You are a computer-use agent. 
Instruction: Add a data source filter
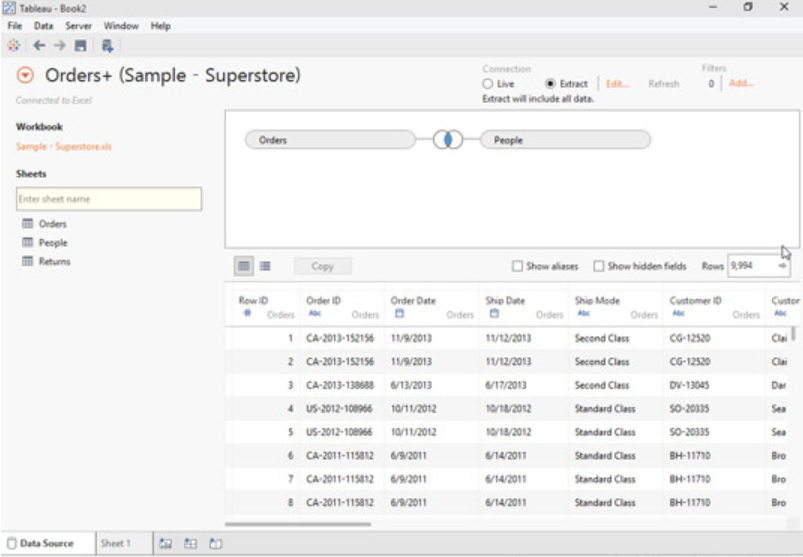click(x=741, y=83)
